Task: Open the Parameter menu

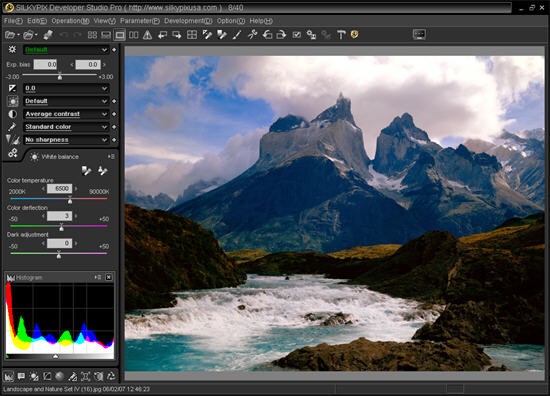Action: [x=140, y=21]
